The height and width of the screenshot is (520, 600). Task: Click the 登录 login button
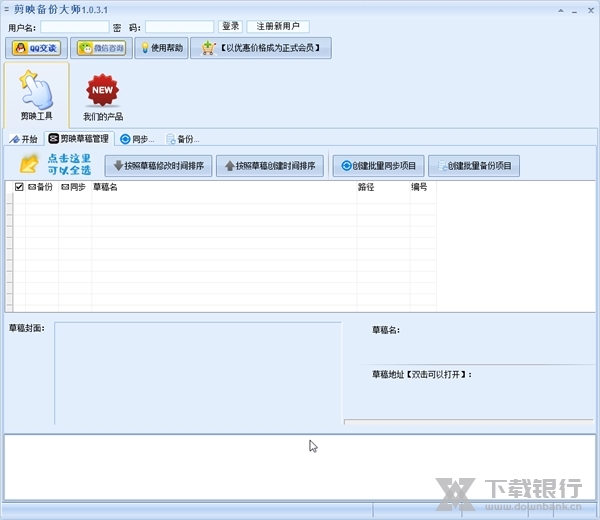(x=230, y=26)
